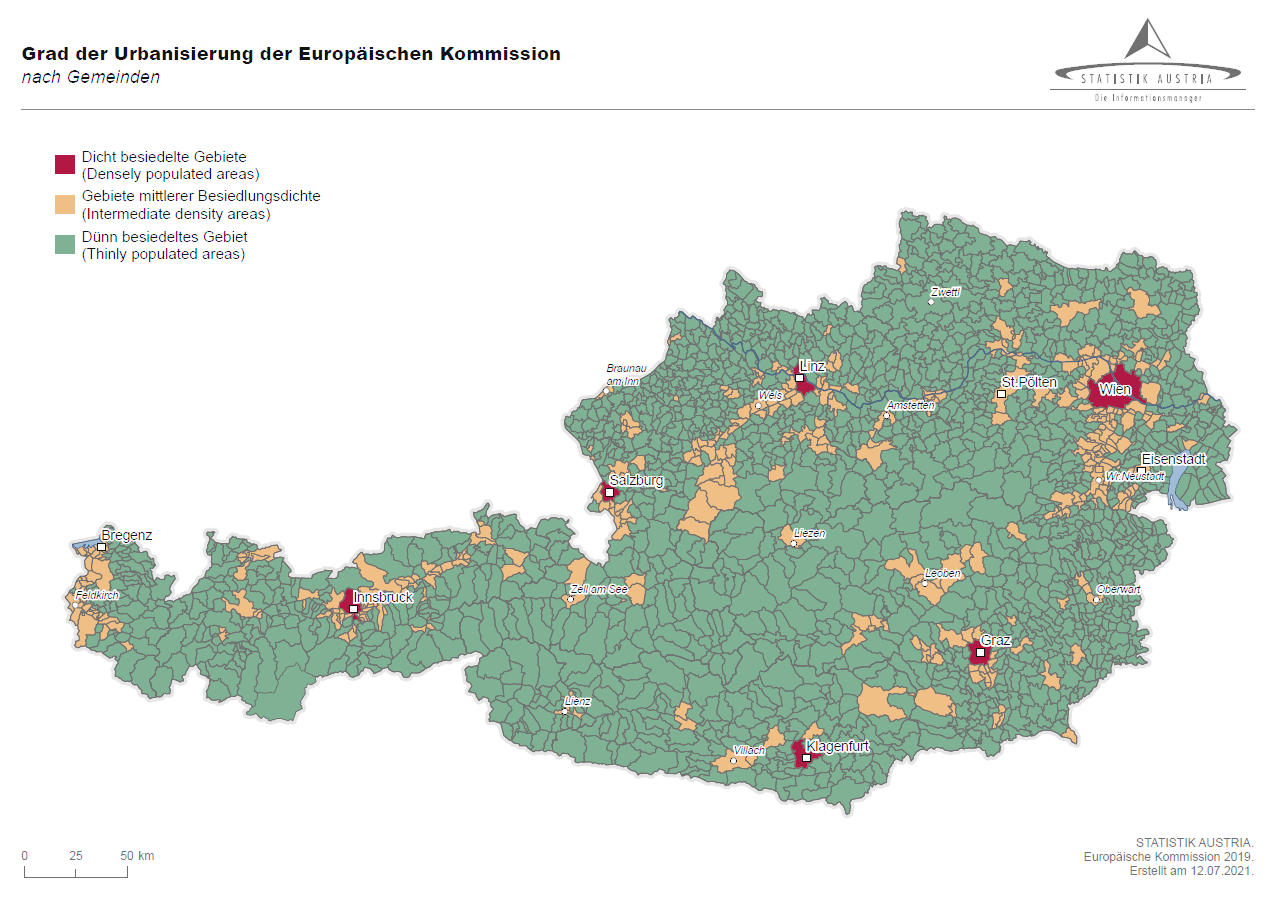This screenshot has width=1275, height=899.
Task: Click the Villach town label
Action: tap(749, 750)
